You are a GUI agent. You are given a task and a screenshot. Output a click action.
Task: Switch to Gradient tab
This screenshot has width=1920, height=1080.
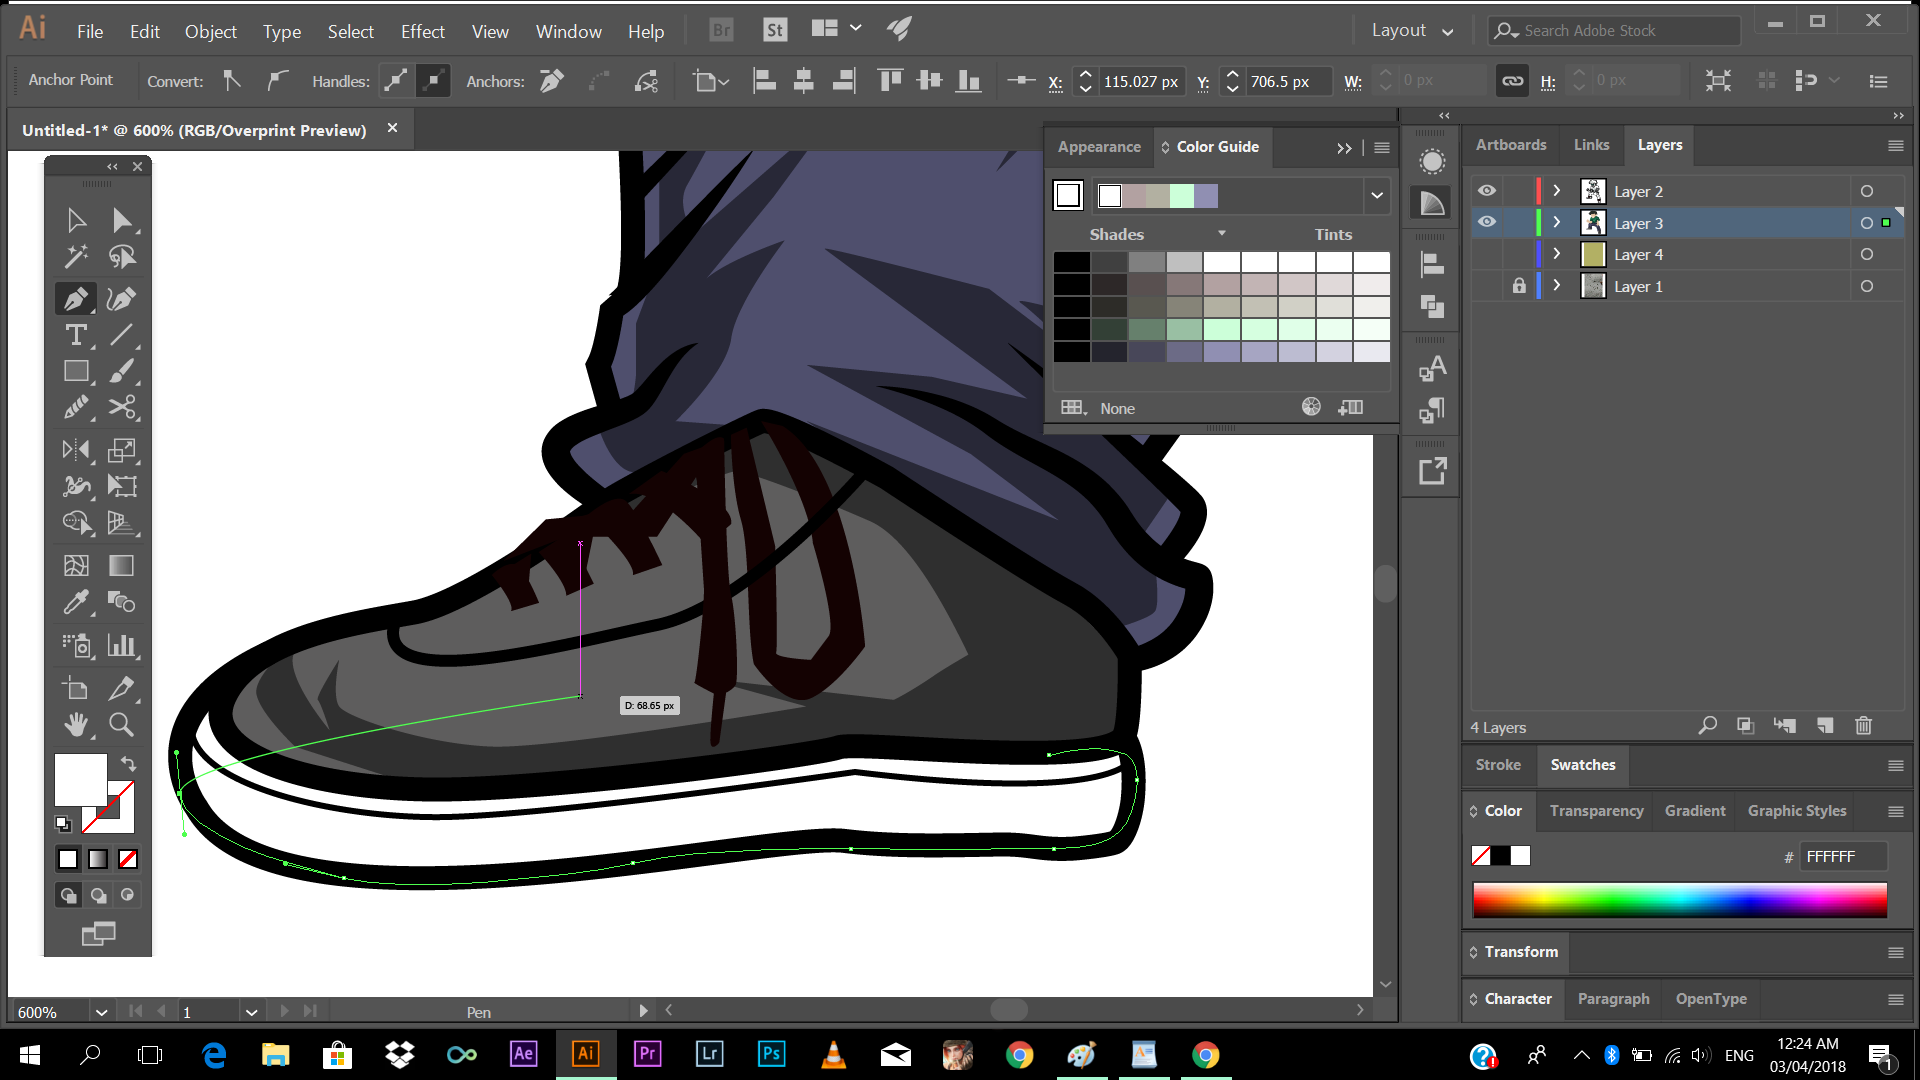(x=1695, y=811)
